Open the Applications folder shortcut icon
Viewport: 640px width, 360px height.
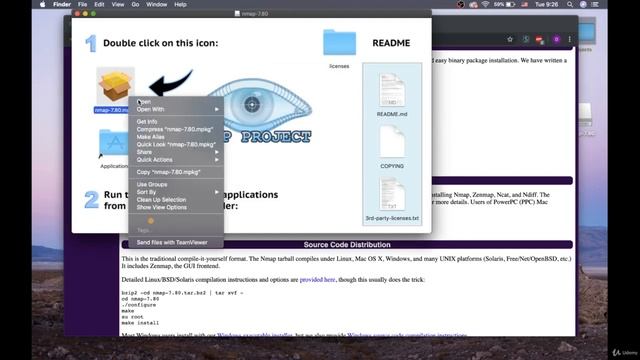pos(113,142)
